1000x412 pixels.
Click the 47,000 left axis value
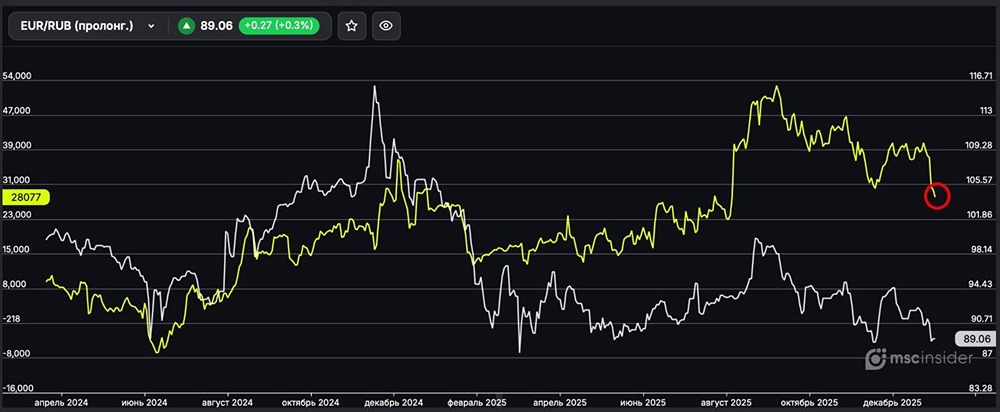click(17, 111)
